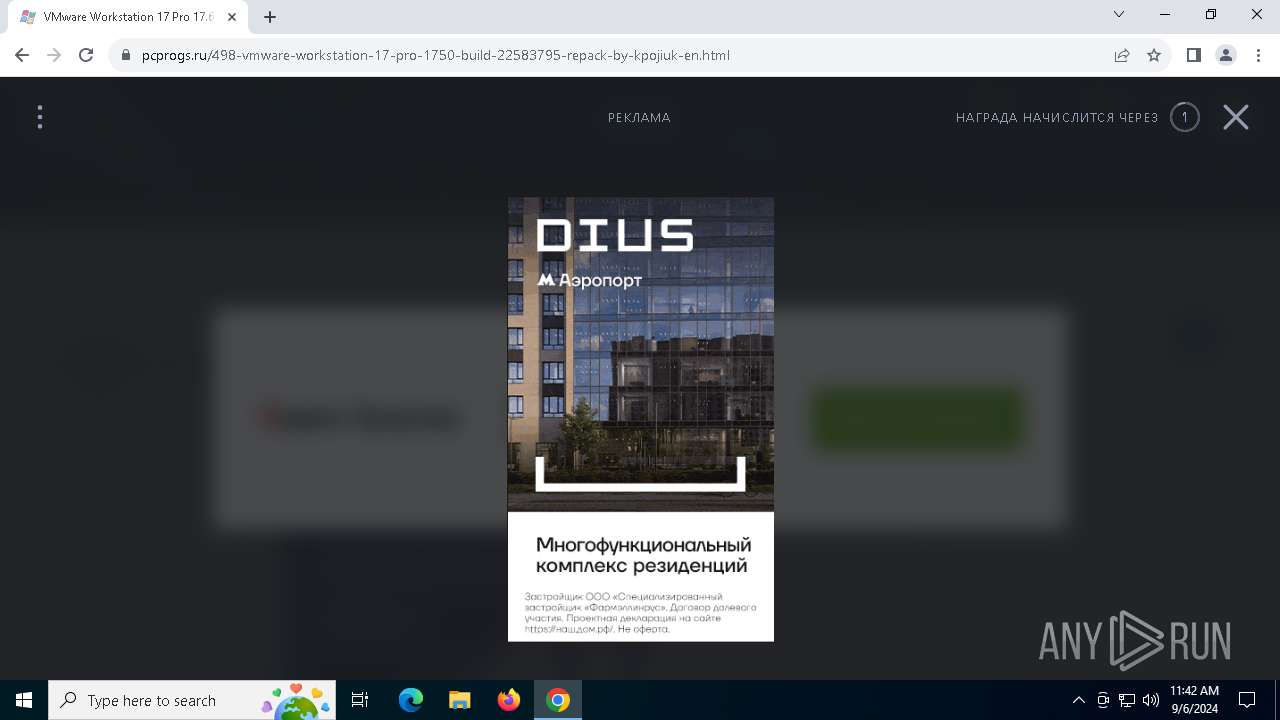Open File Explorer from taskbar

(460, 700)
